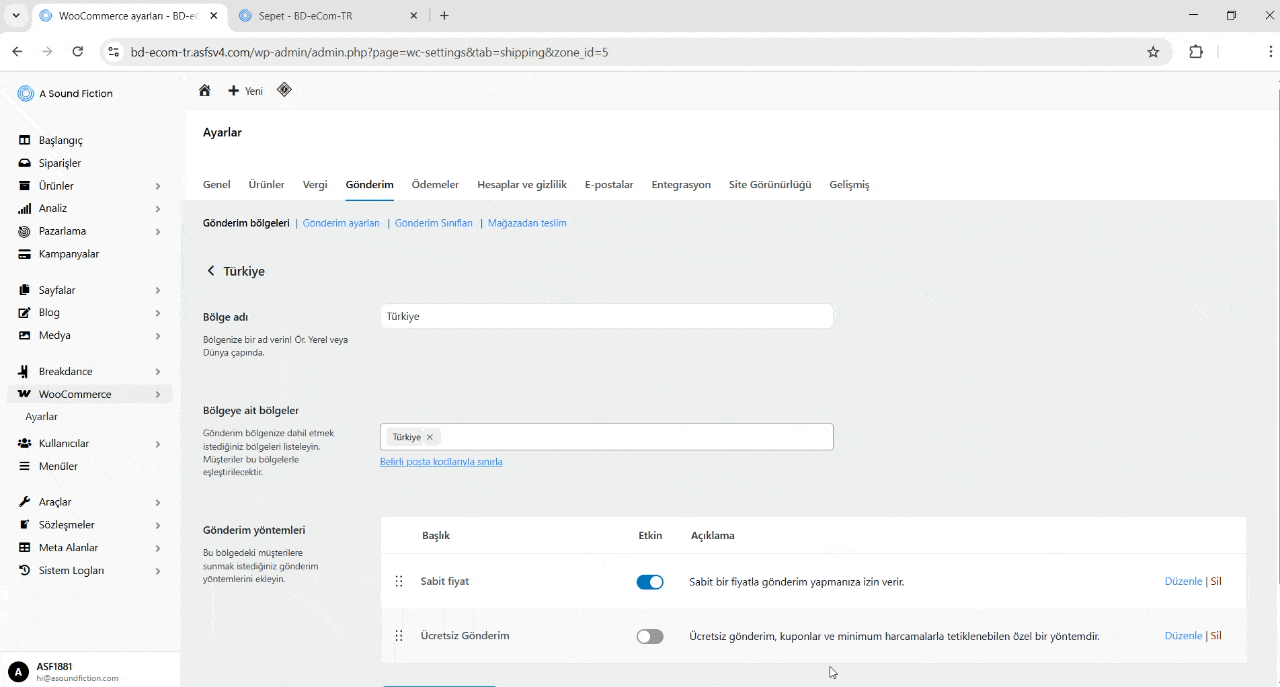Click the Belirli posta kodlarıyla sınırla link
1280x687 pixels.
click(x=441, y=461)
